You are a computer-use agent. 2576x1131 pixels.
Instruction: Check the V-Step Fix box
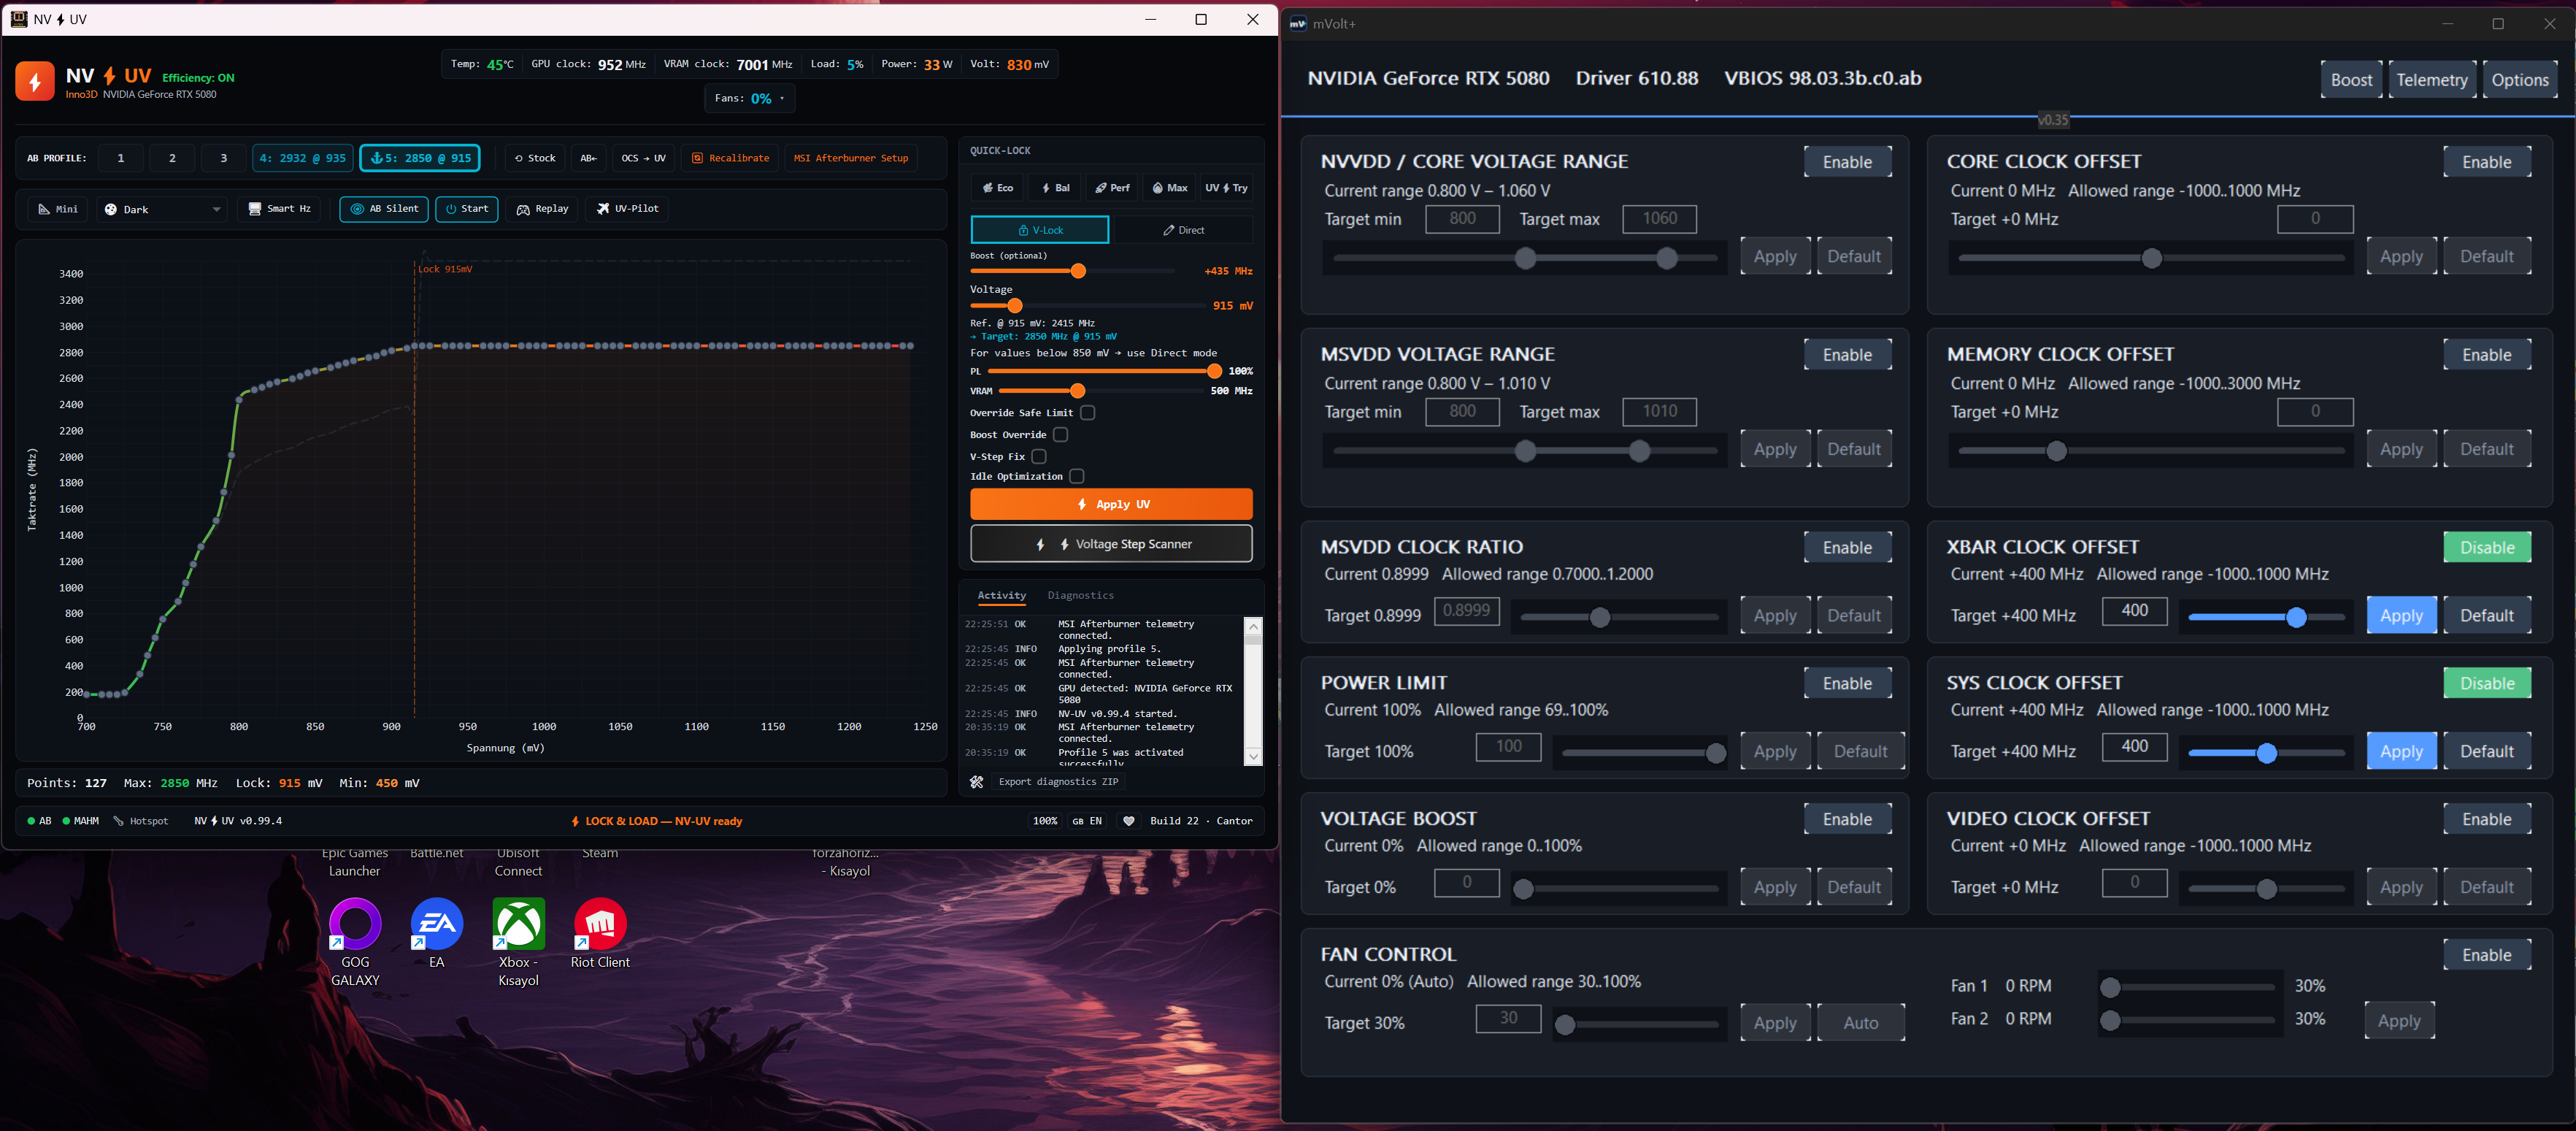1039,456
